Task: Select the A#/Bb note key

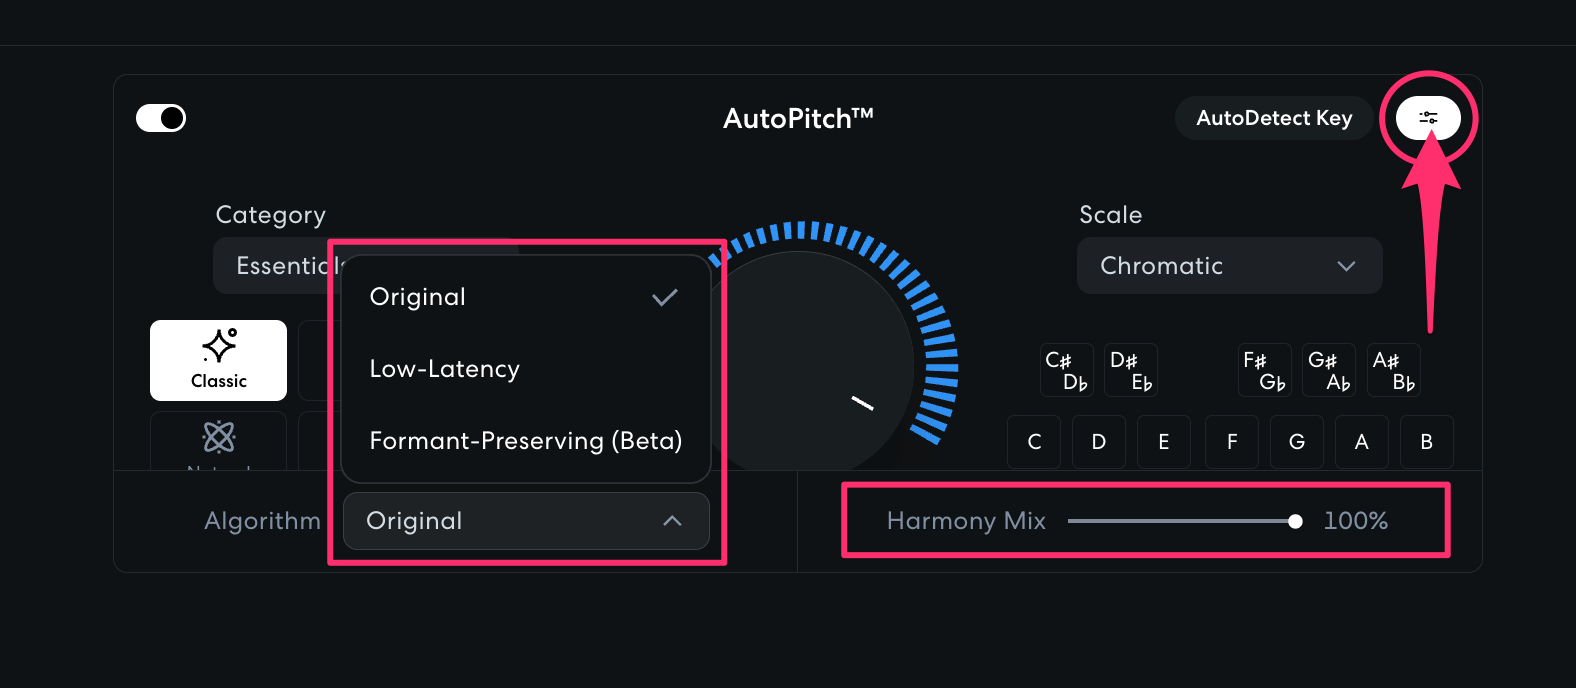Action: [1393, 369]
